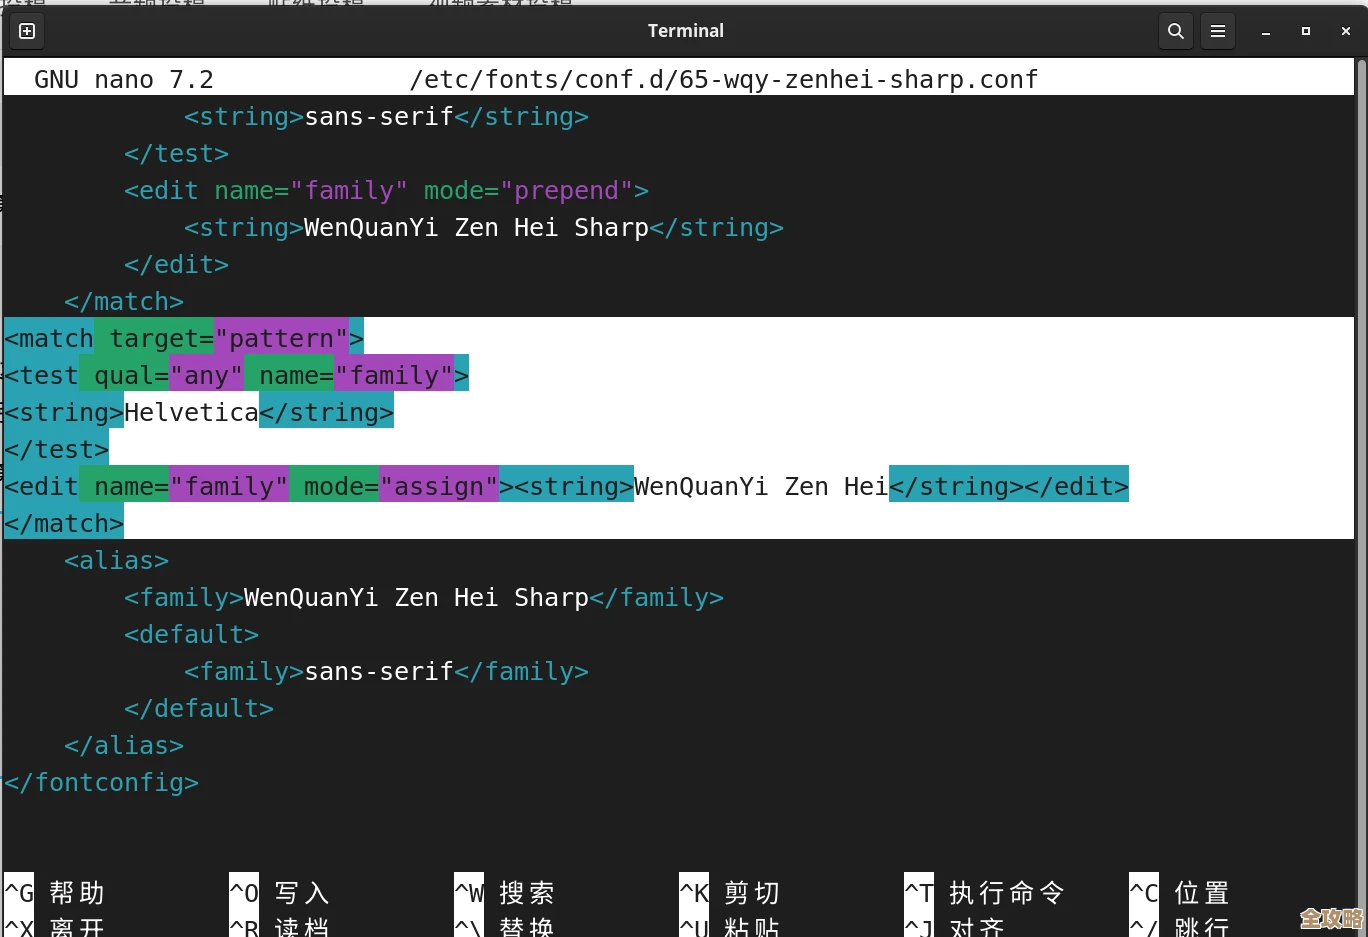
Task: Click the <default> tag line
Action: [191, 634]
